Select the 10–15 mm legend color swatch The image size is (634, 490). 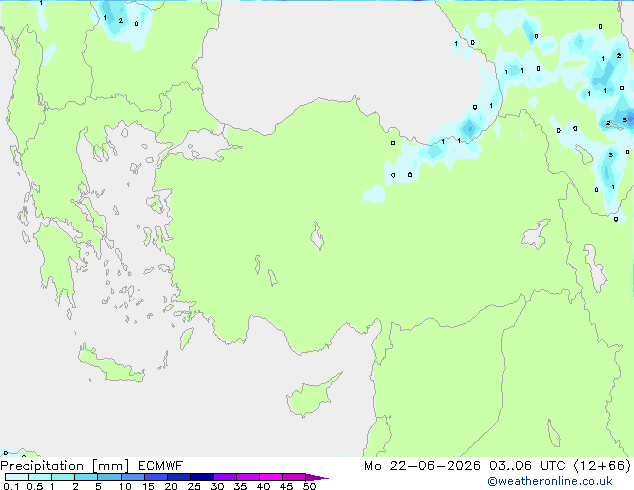[x=132, y=477]
